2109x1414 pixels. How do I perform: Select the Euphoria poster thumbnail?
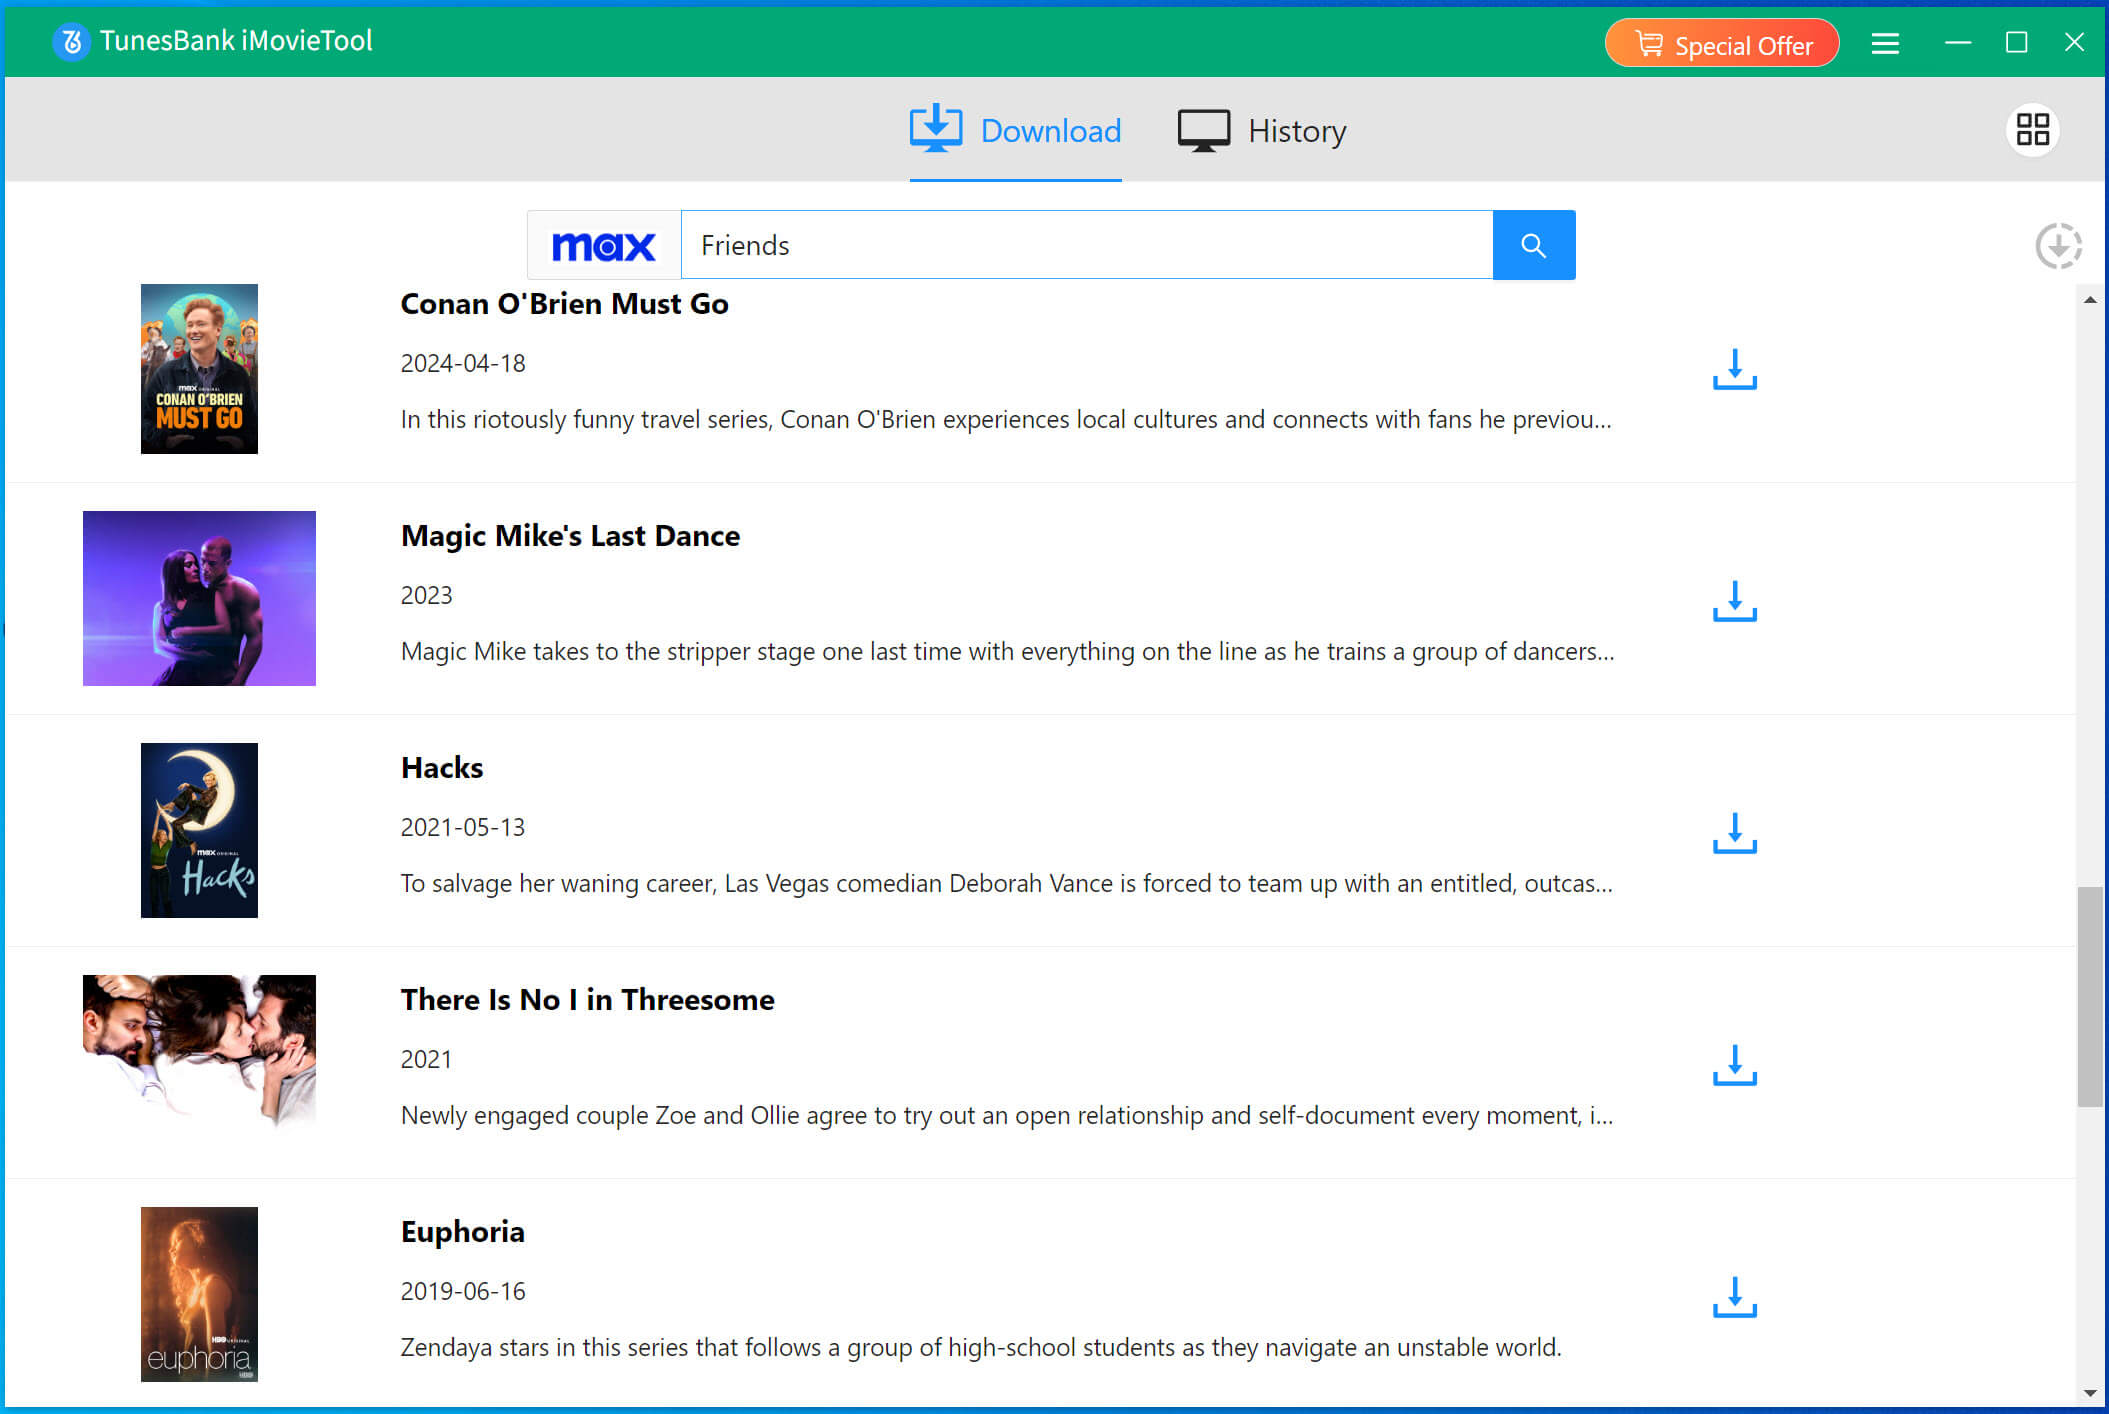click(x=199, y=1294)
